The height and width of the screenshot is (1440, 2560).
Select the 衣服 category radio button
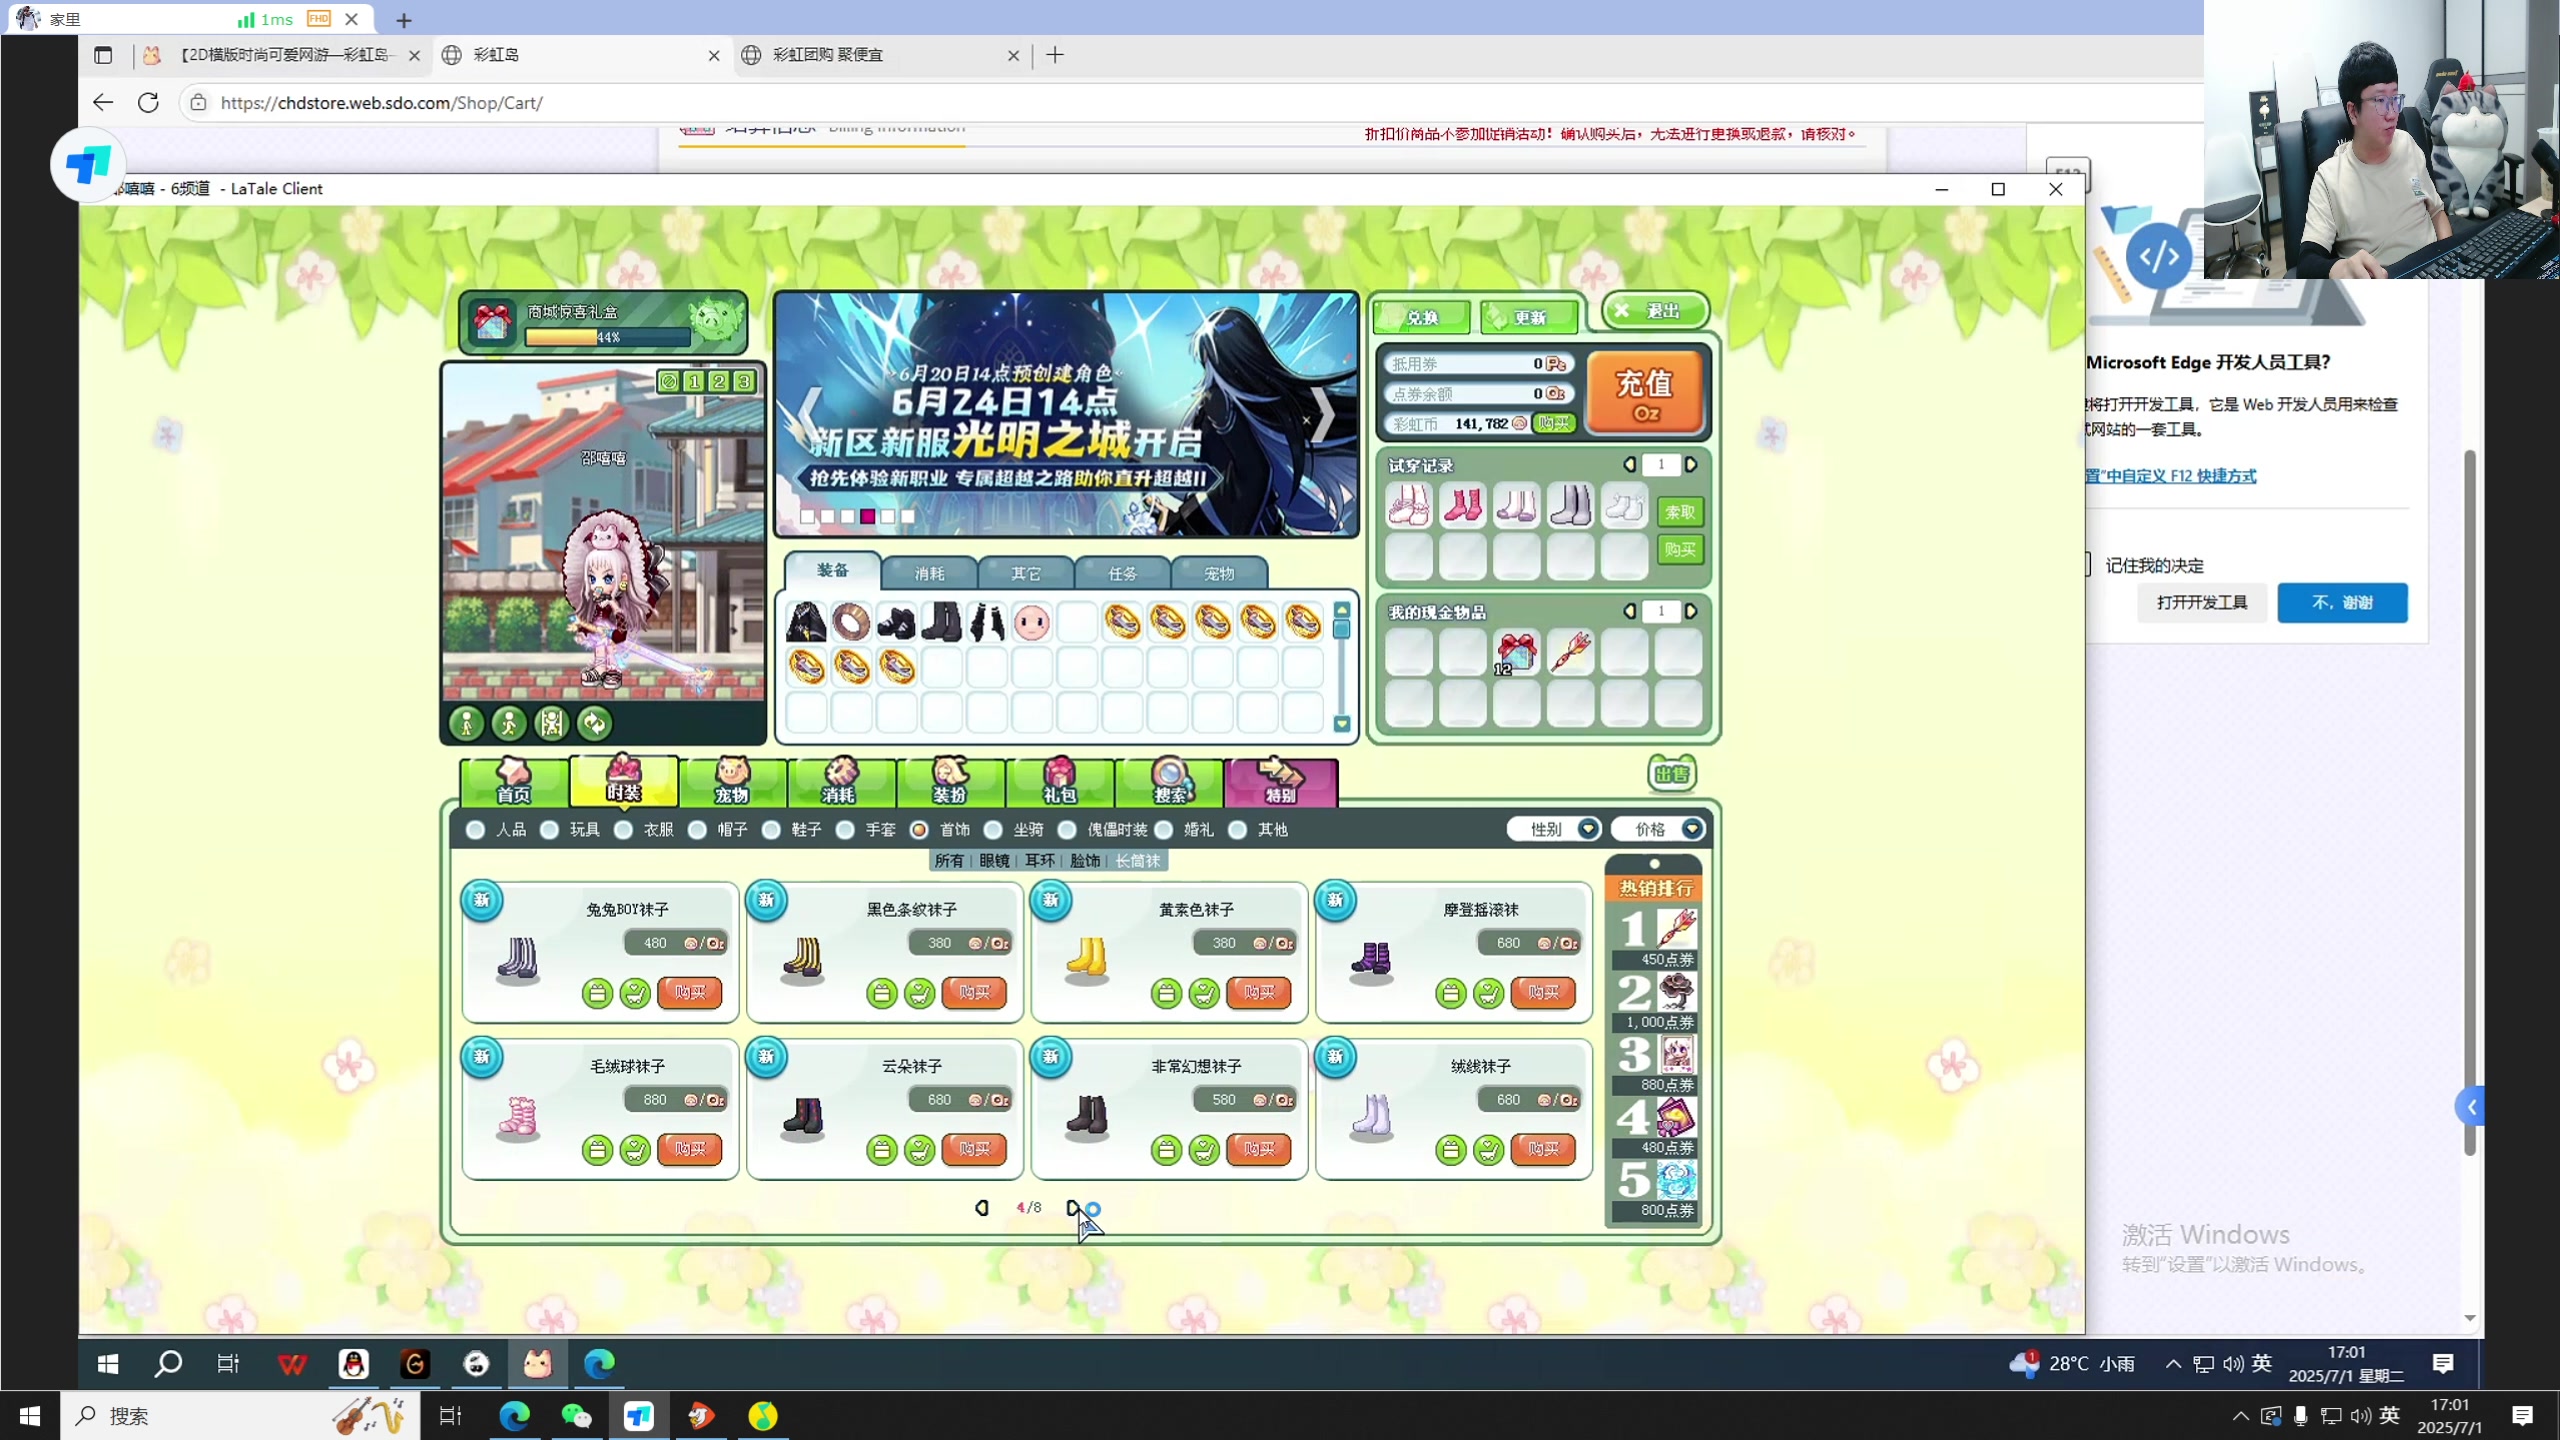(x=624, y=829)
